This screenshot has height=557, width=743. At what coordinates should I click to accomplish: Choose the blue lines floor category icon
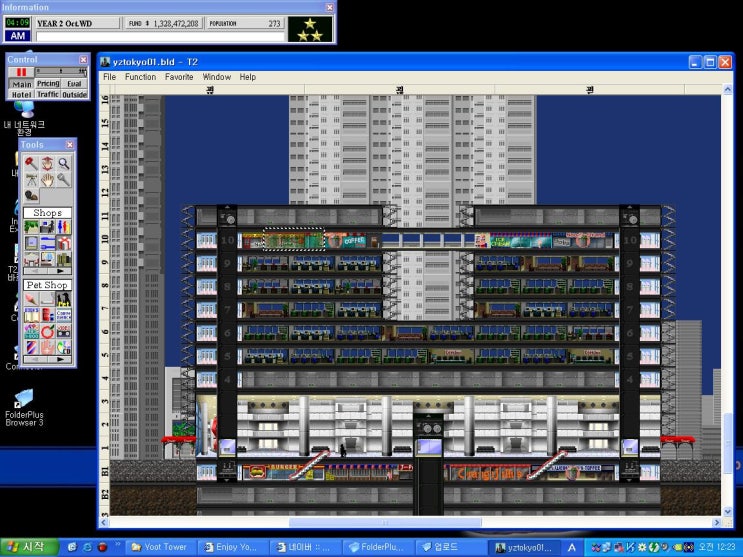pos(47,243)
